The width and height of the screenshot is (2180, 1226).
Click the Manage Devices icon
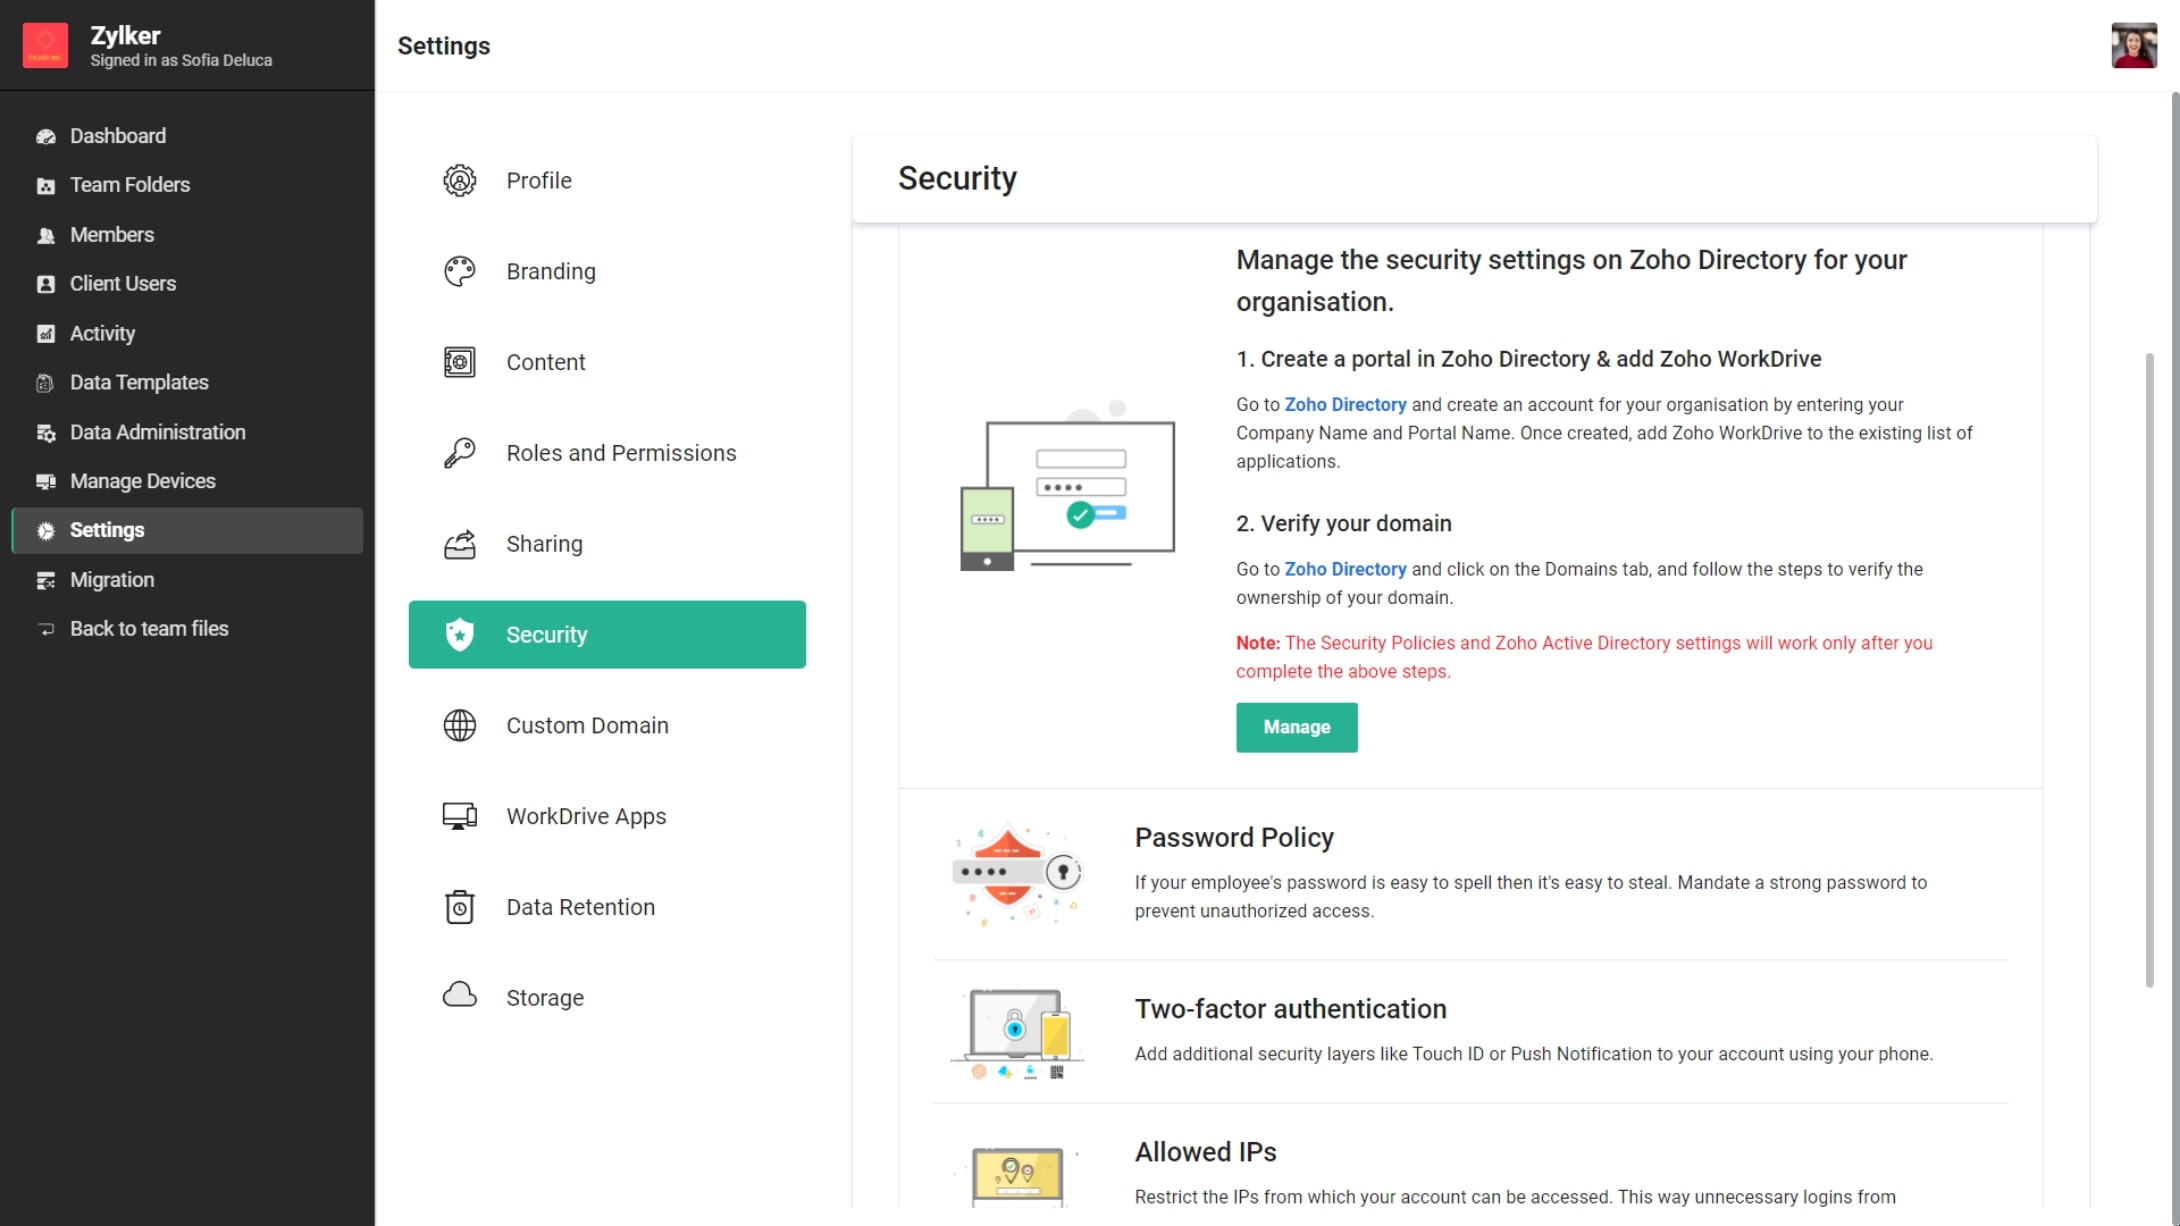pyautogui.click(x=46, y=482)
